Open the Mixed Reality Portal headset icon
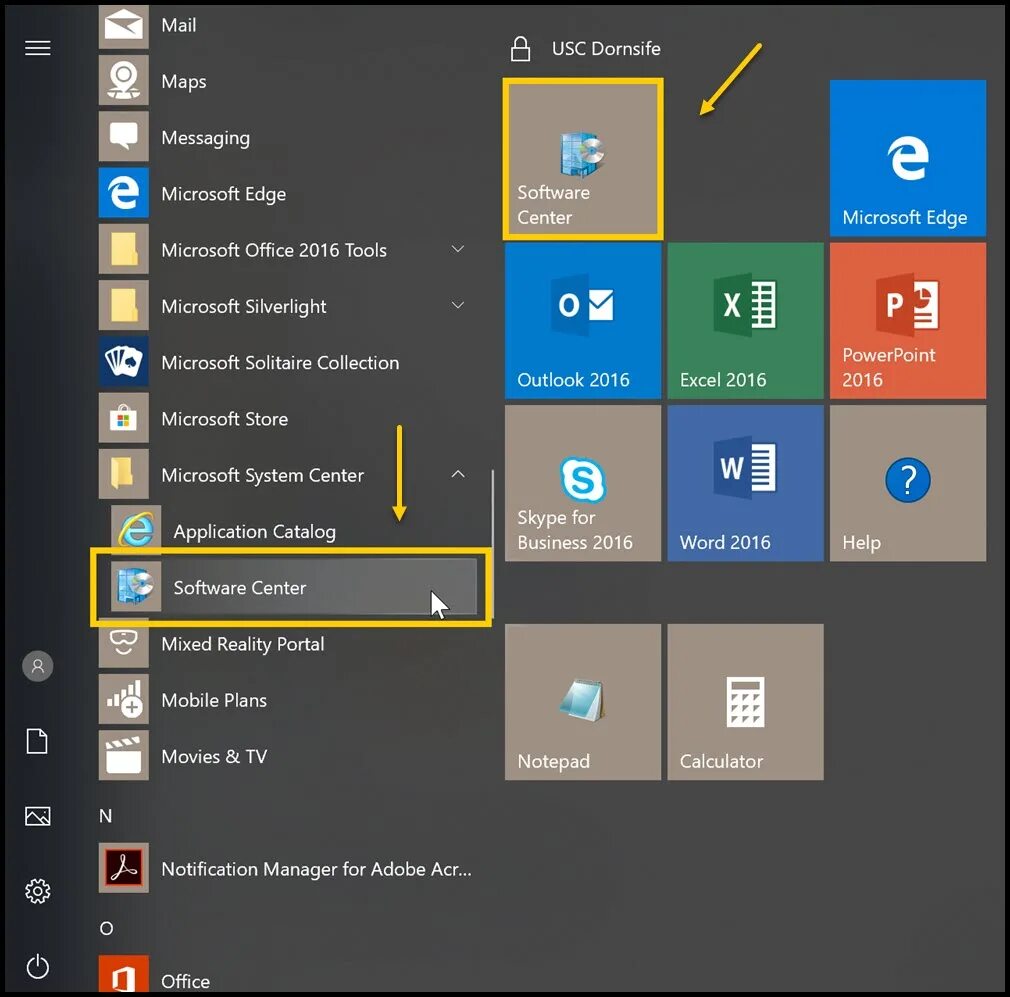This screenshot has height=997, width=1010. coord(123,643)
